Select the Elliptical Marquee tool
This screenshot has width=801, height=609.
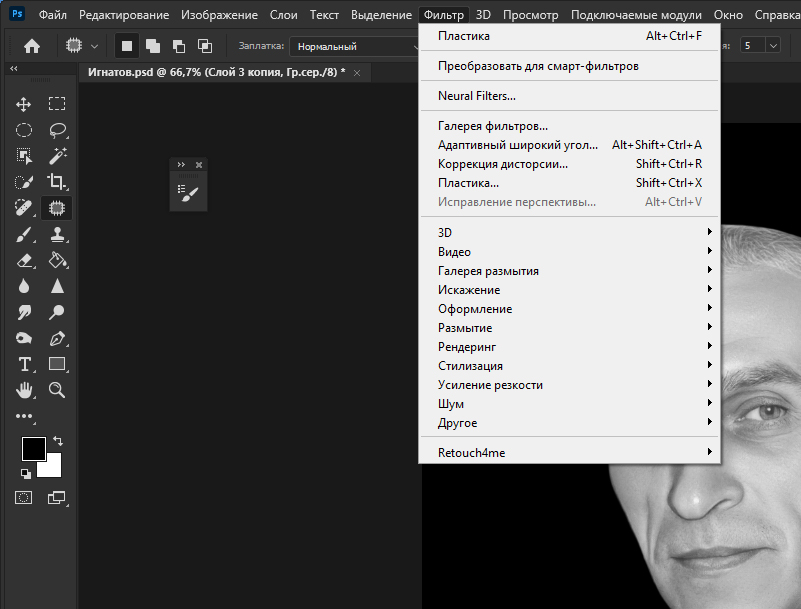(23, 130)
